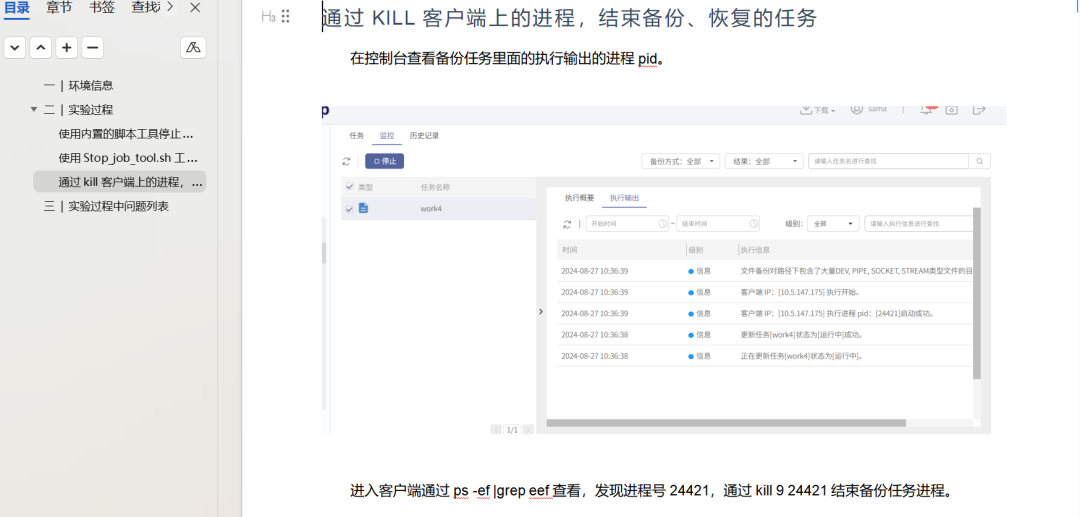Image resolution: width=1080 pixels, height=517 pixels.
Task: Open the 章节 navigation tab
Action: [59, 8]
